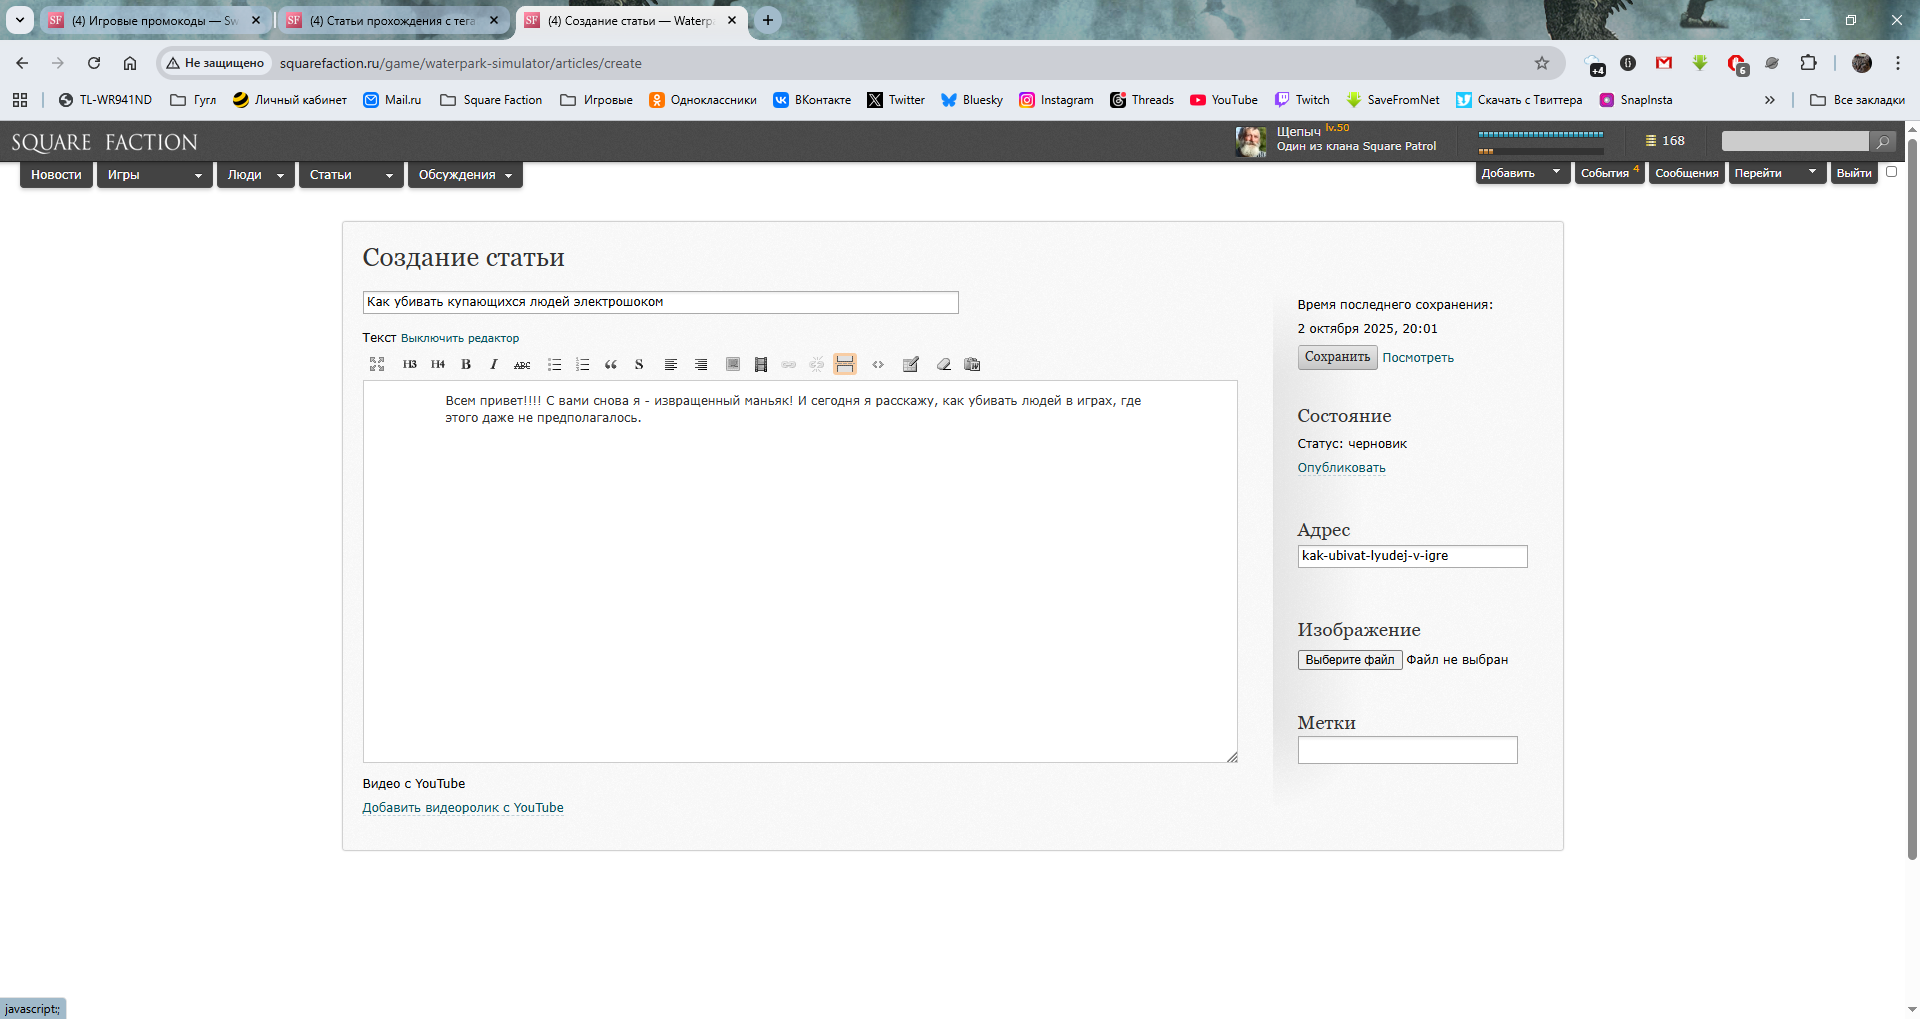Insert blockquote using quote icon
The height and width of the screenshot is (1019, 1920).
[611, 364]
